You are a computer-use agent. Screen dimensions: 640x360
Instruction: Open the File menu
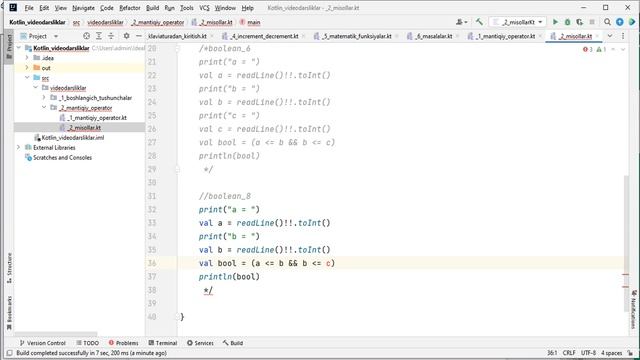pos(29,8)
